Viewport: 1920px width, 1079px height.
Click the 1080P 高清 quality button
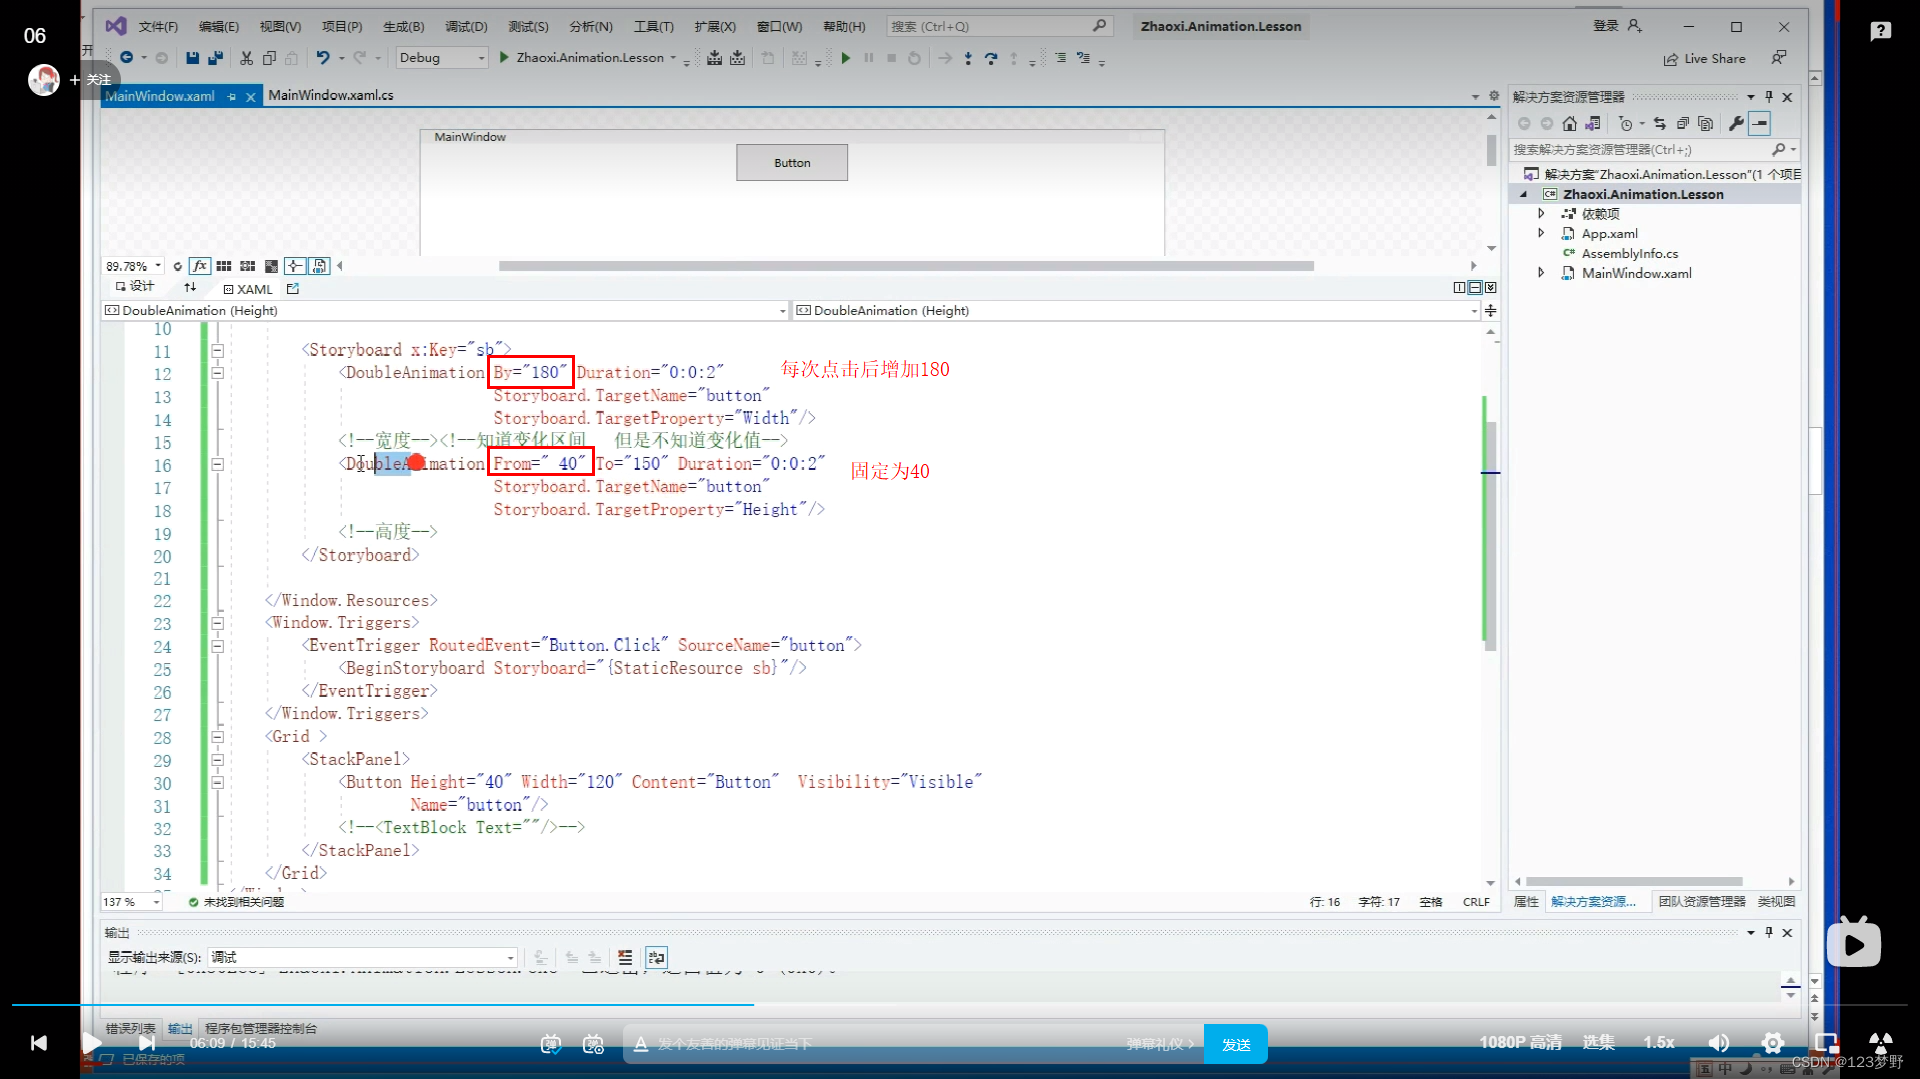pyautogui.click(x=1520, y=1042)
